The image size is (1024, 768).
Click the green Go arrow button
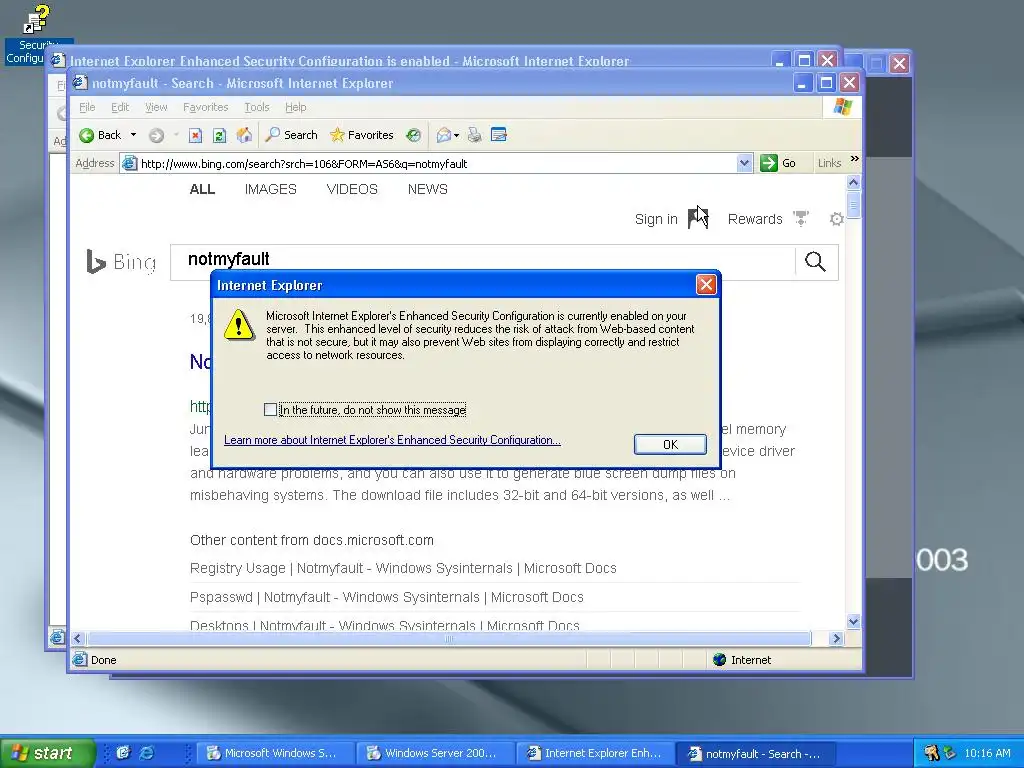pos(769,163)
